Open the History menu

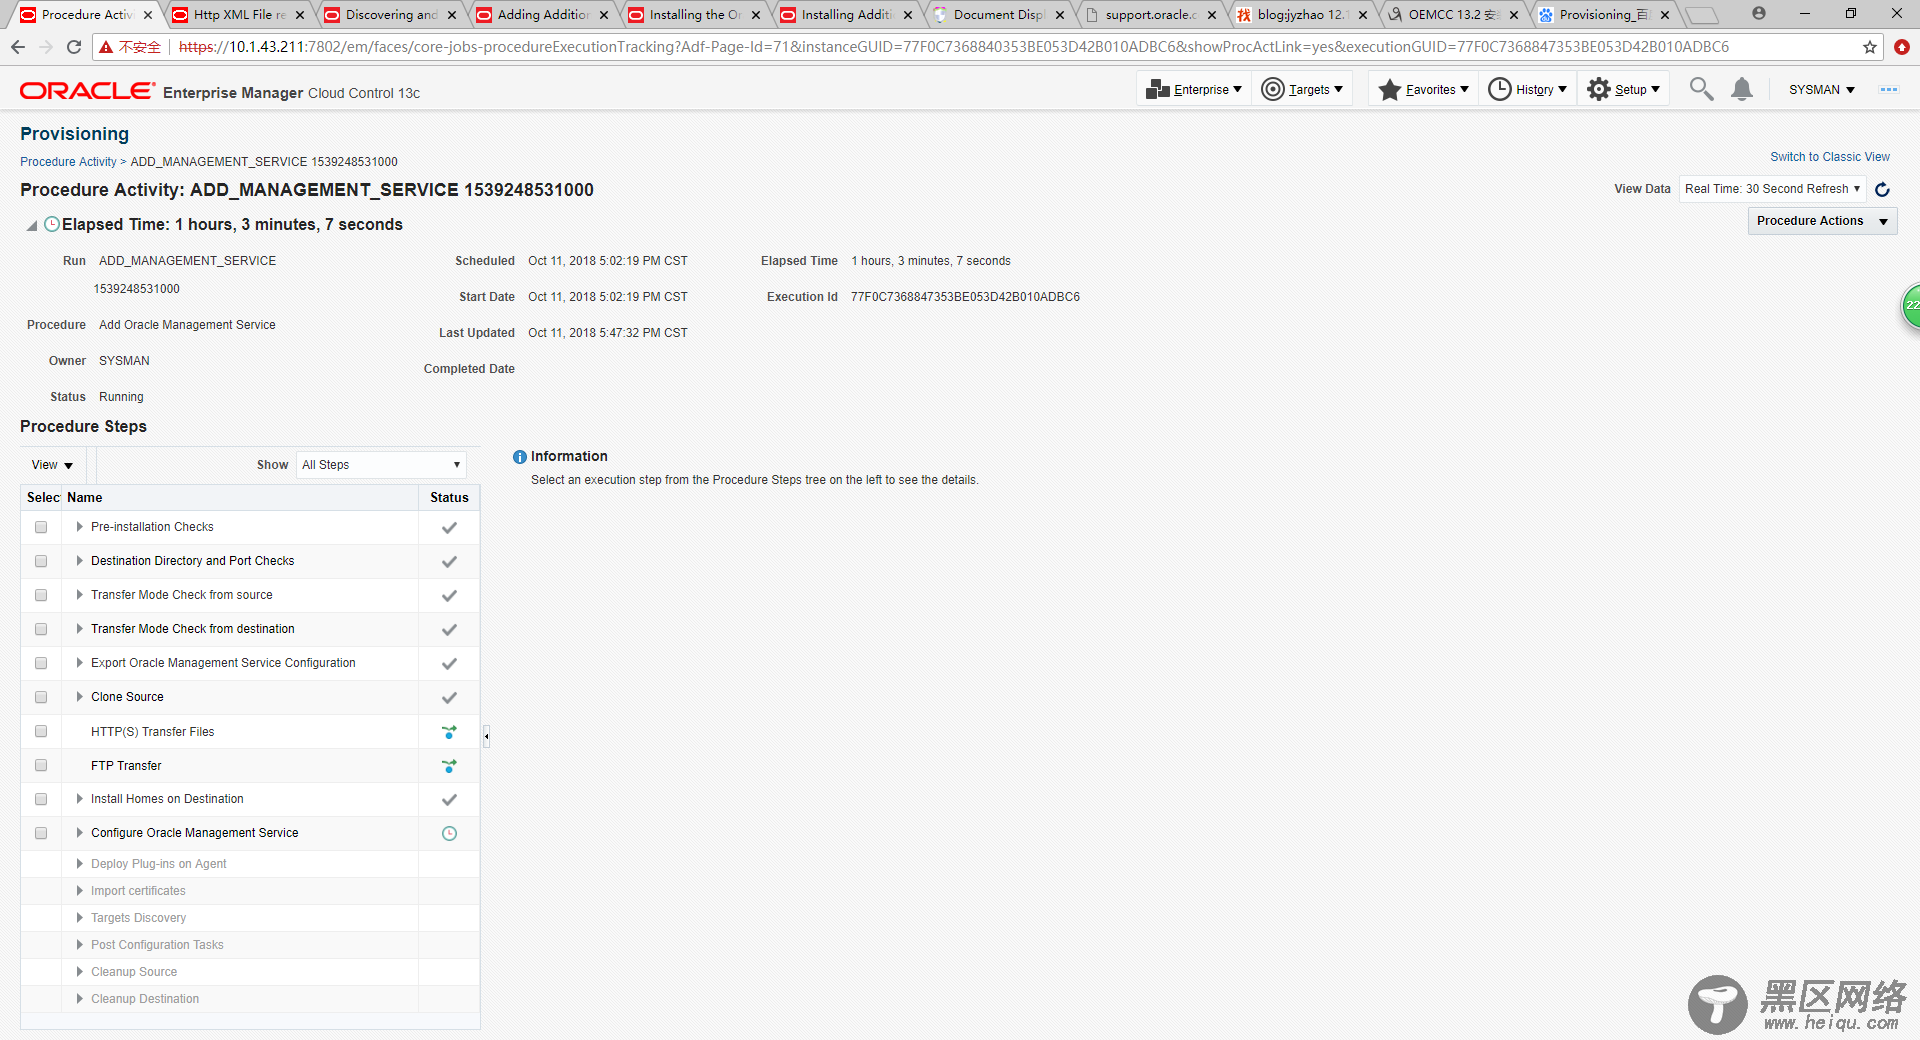(1527, 89)
